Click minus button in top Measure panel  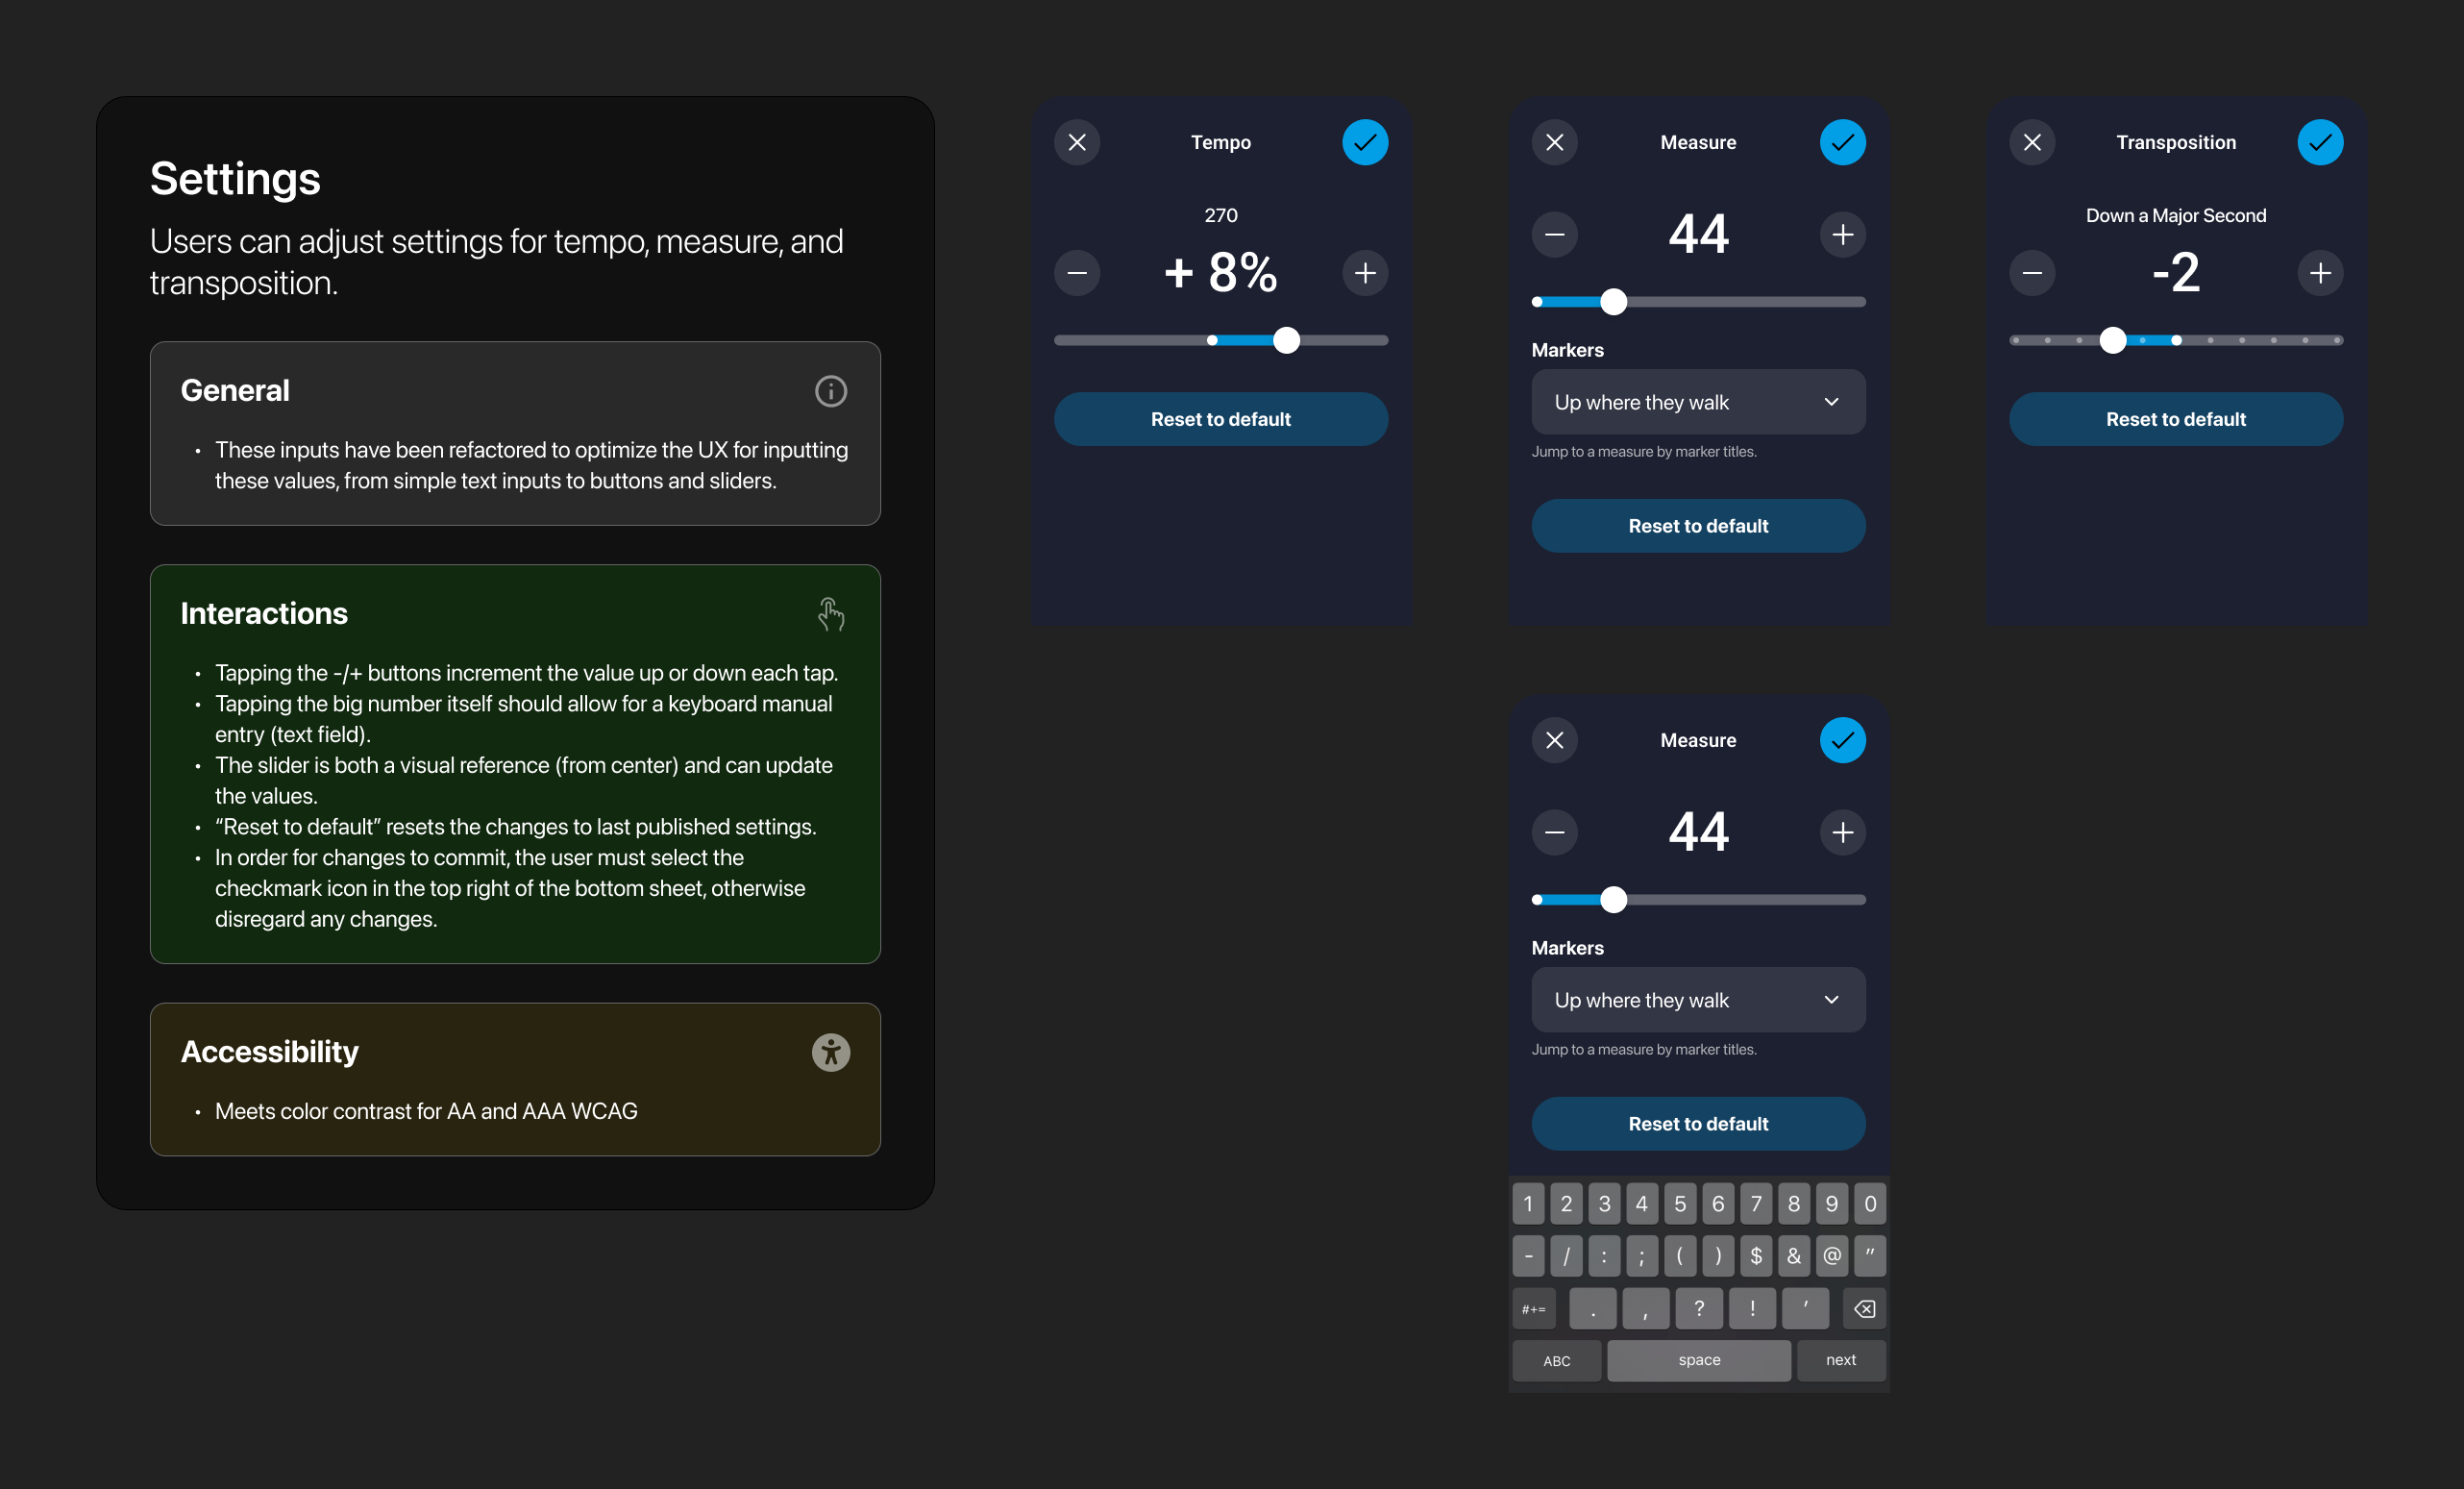[1554, 235]
